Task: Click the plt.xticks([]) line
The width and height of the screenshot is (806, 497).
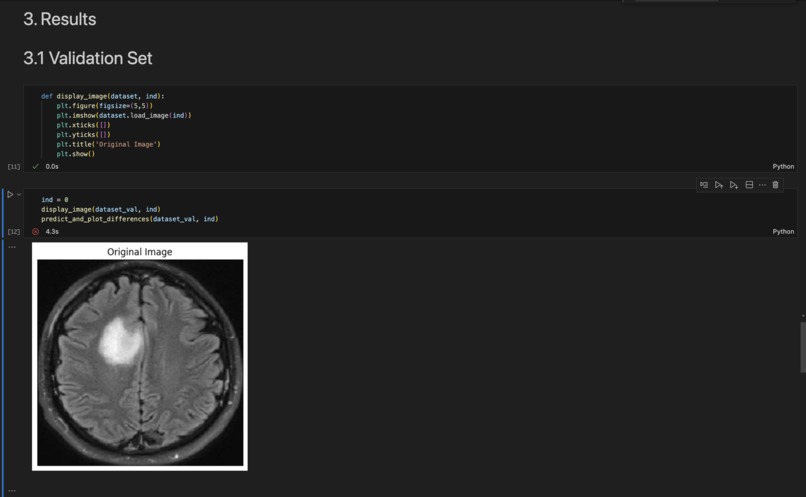Action: 83,125
